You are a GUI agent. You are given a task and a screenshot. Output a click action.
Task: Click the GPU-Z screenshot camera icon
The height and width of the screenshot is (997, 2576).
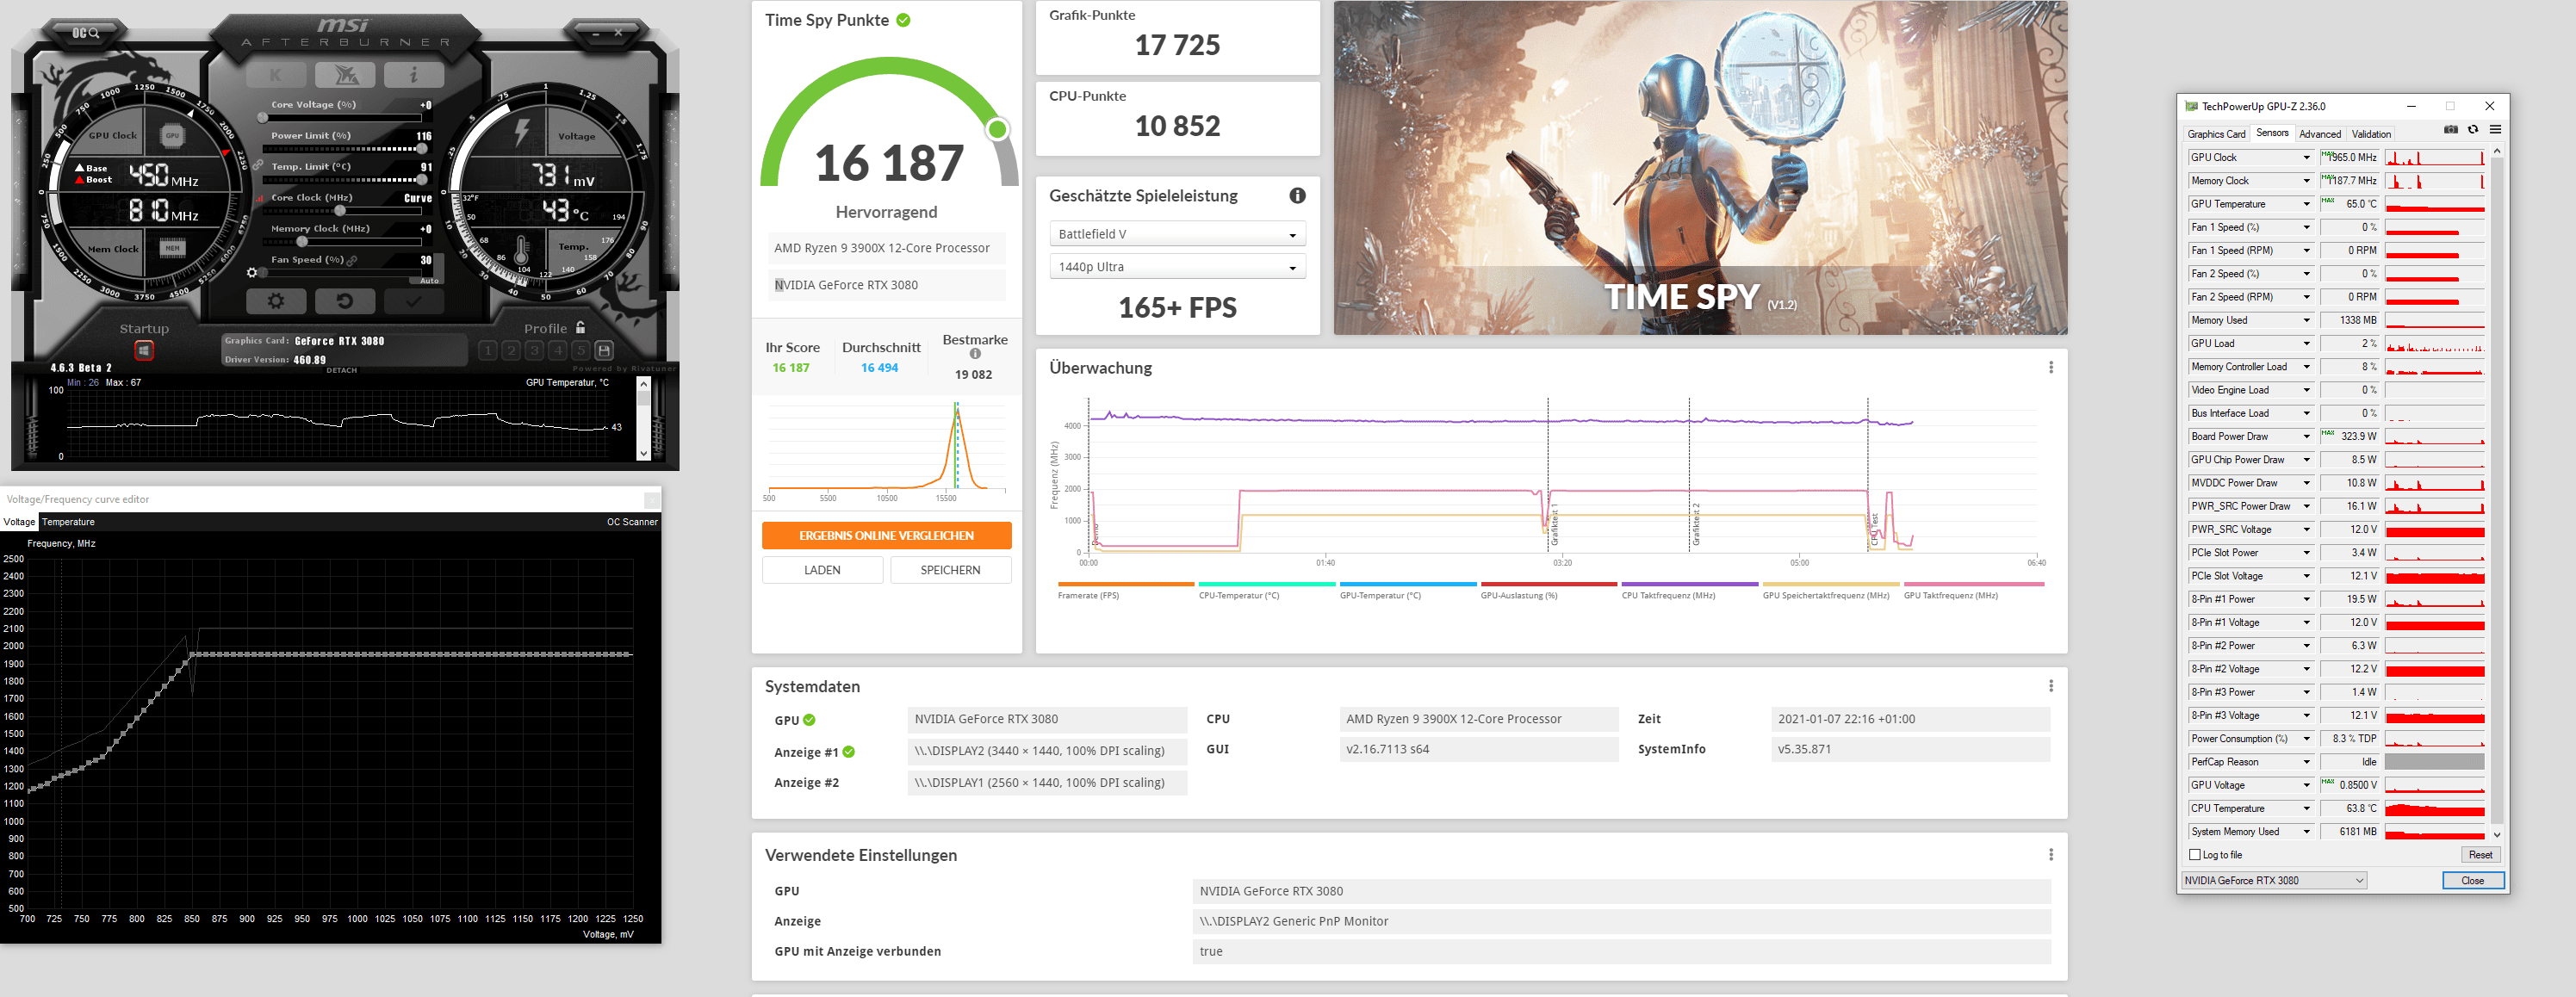(2450, 130)
